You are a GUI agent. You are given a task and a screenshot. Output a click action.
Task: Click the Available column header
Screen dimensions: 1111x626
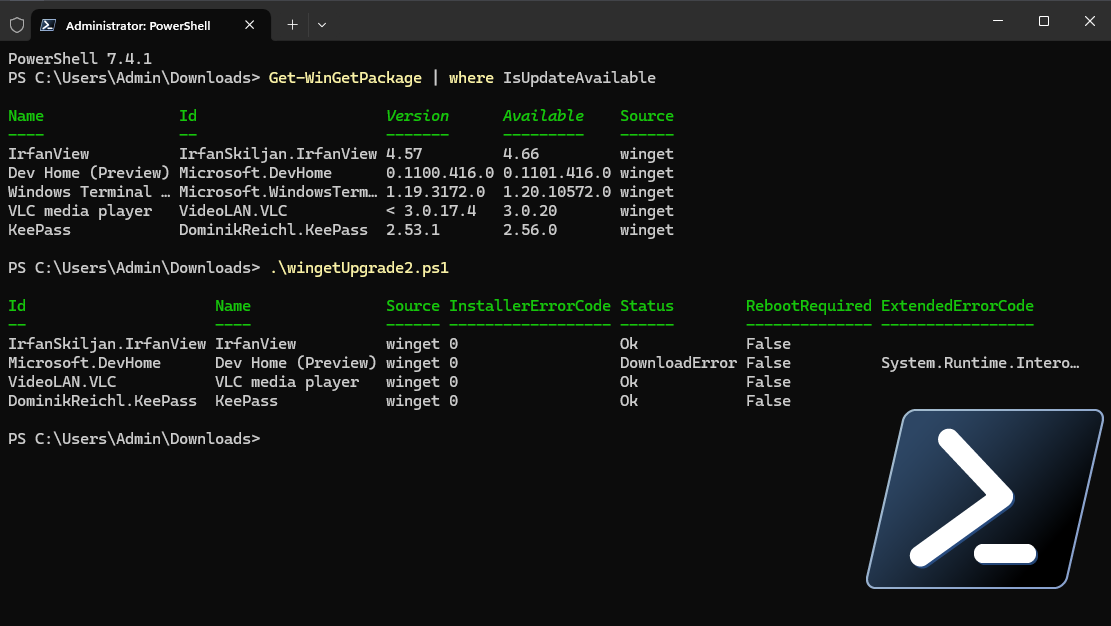[543, 116]
